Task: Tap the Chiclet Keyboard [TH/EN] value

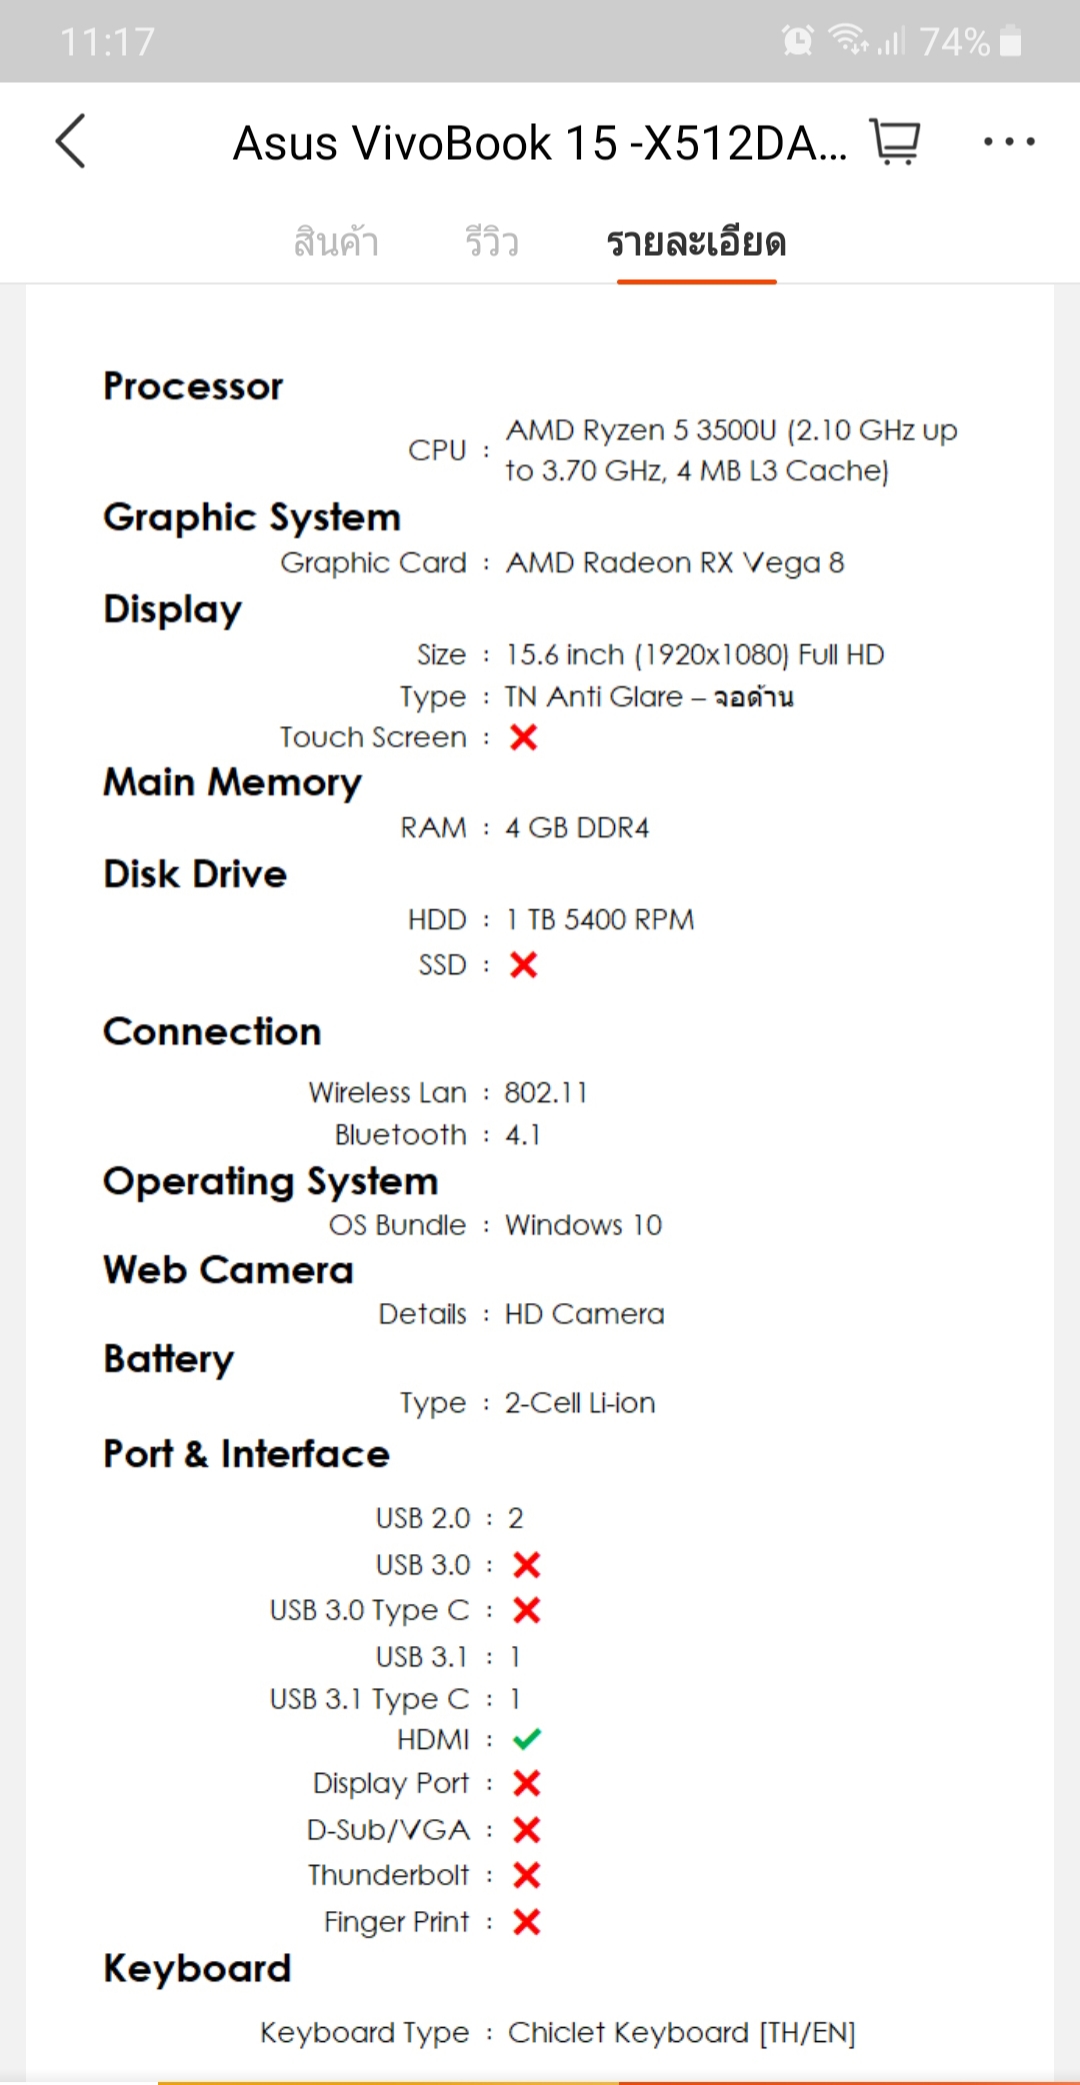Action: click(x=681, y=2032)
